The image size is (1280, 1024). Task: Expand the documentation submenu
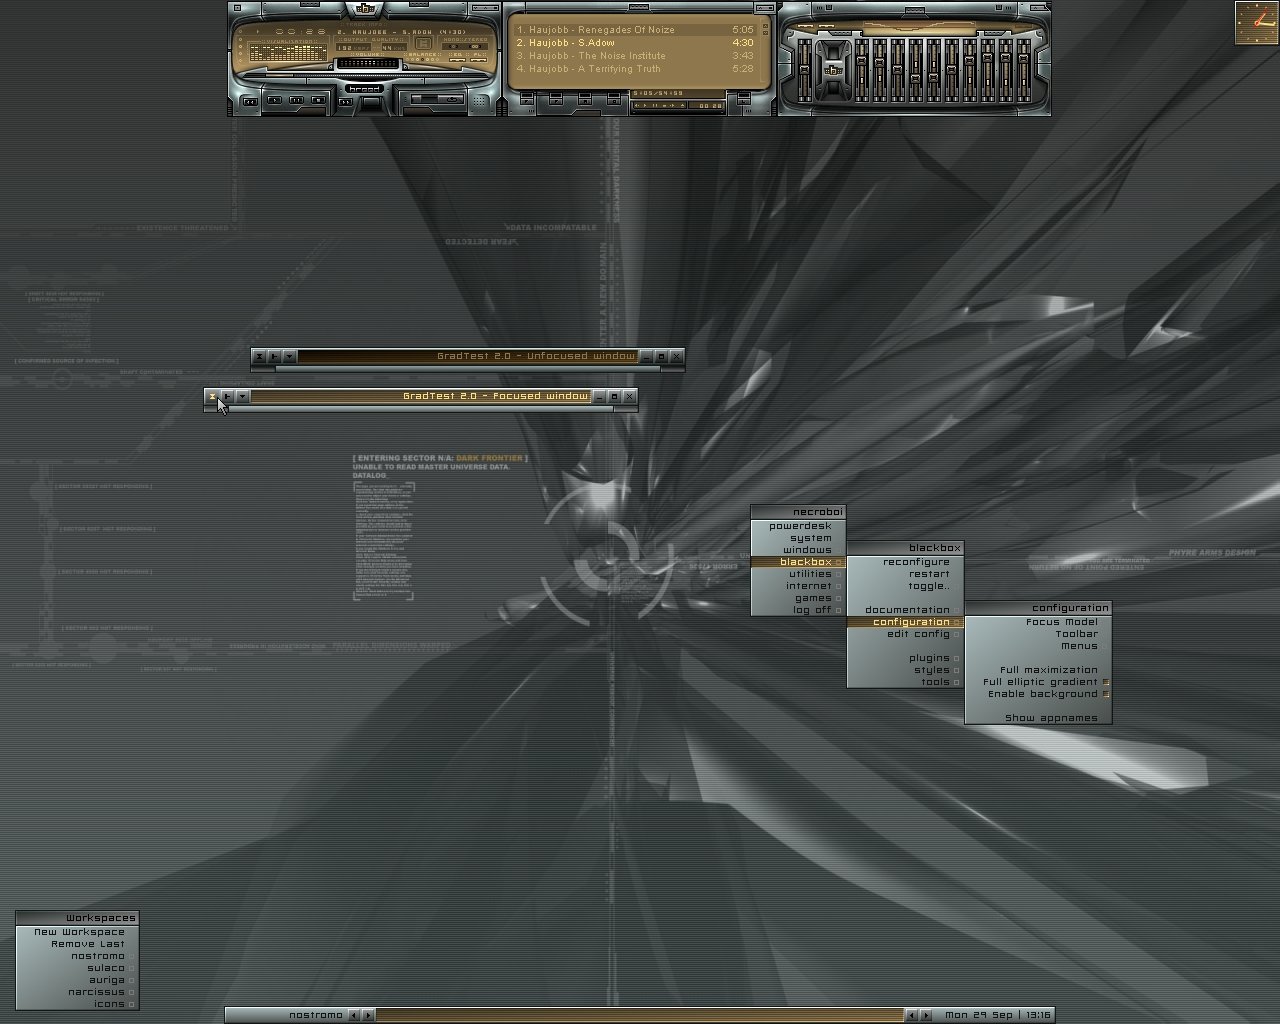pos(905,610)
